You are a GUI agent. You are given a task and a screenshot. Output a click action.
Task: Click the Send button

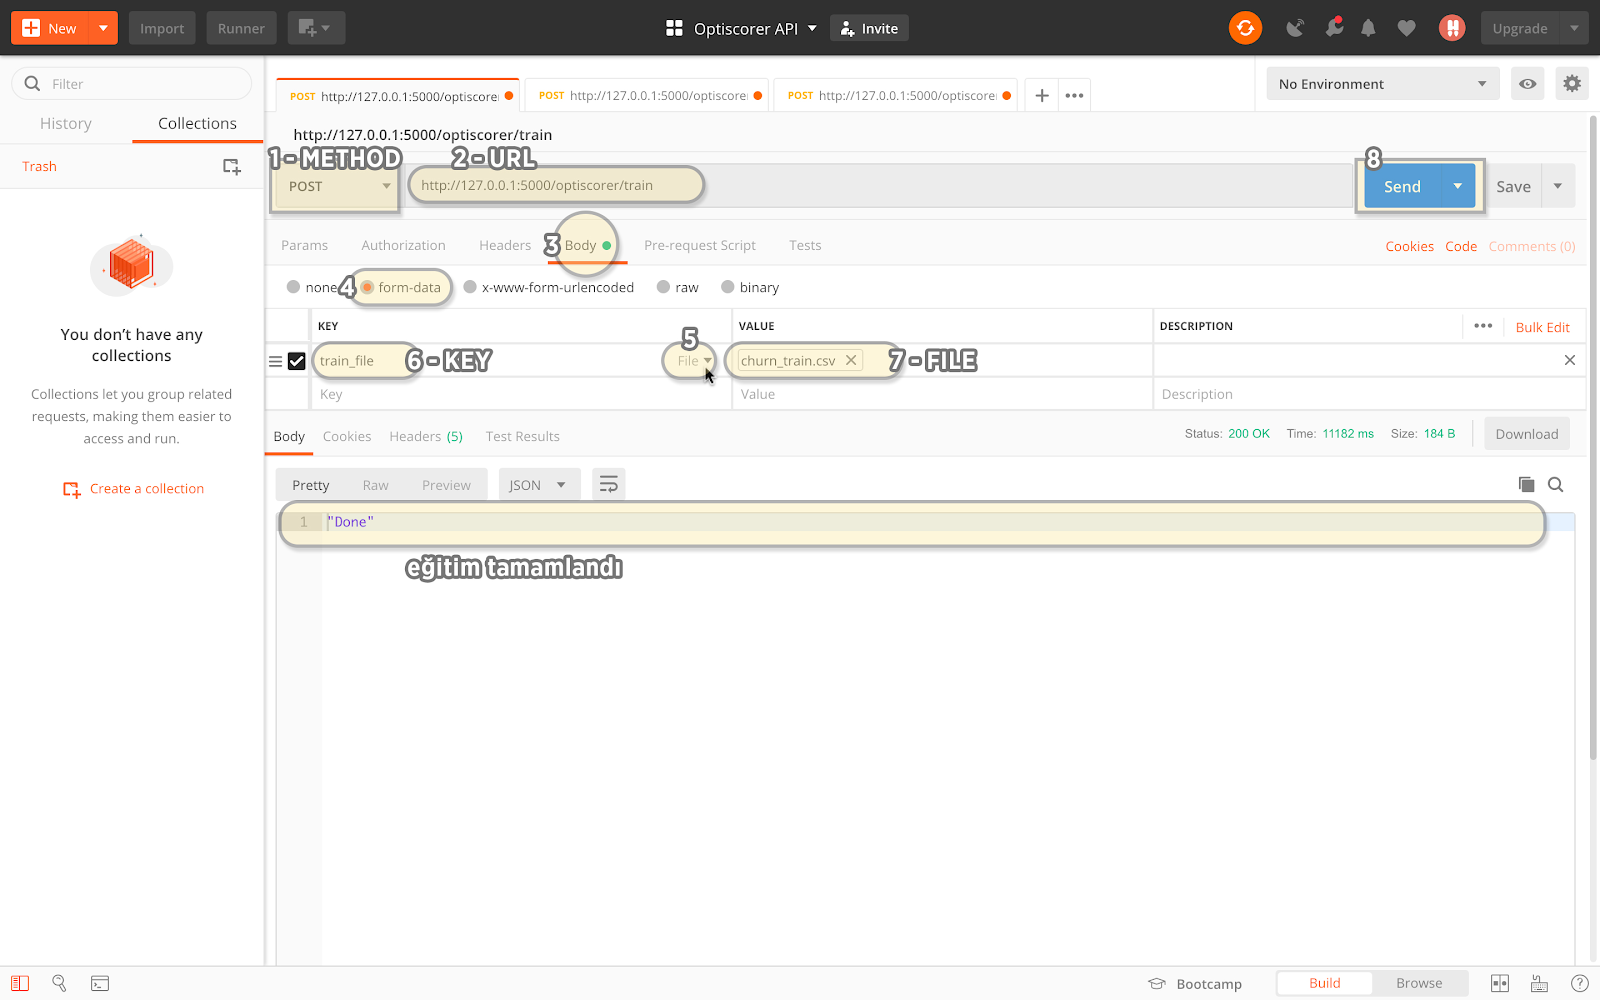tap(1402, 186)
